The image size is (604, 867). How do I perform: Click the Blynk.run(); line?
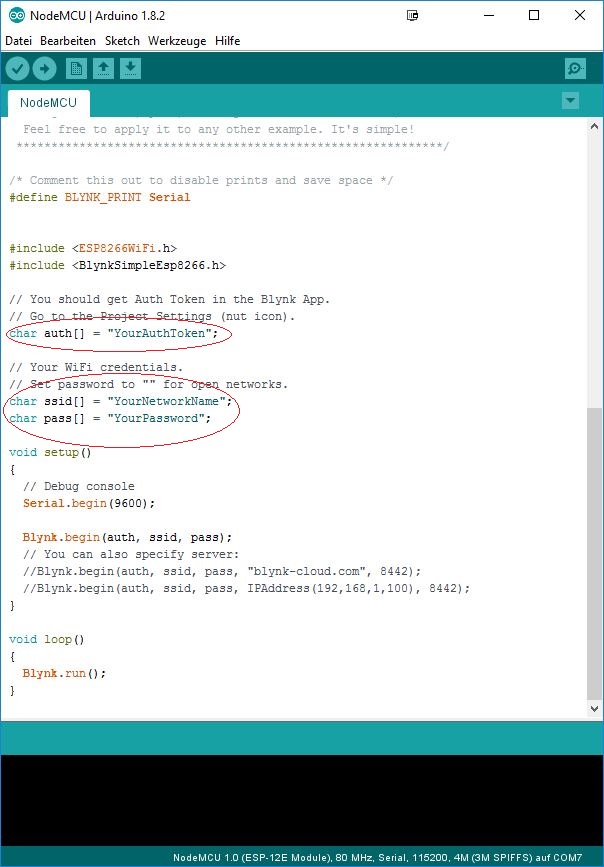click(64, 673)
